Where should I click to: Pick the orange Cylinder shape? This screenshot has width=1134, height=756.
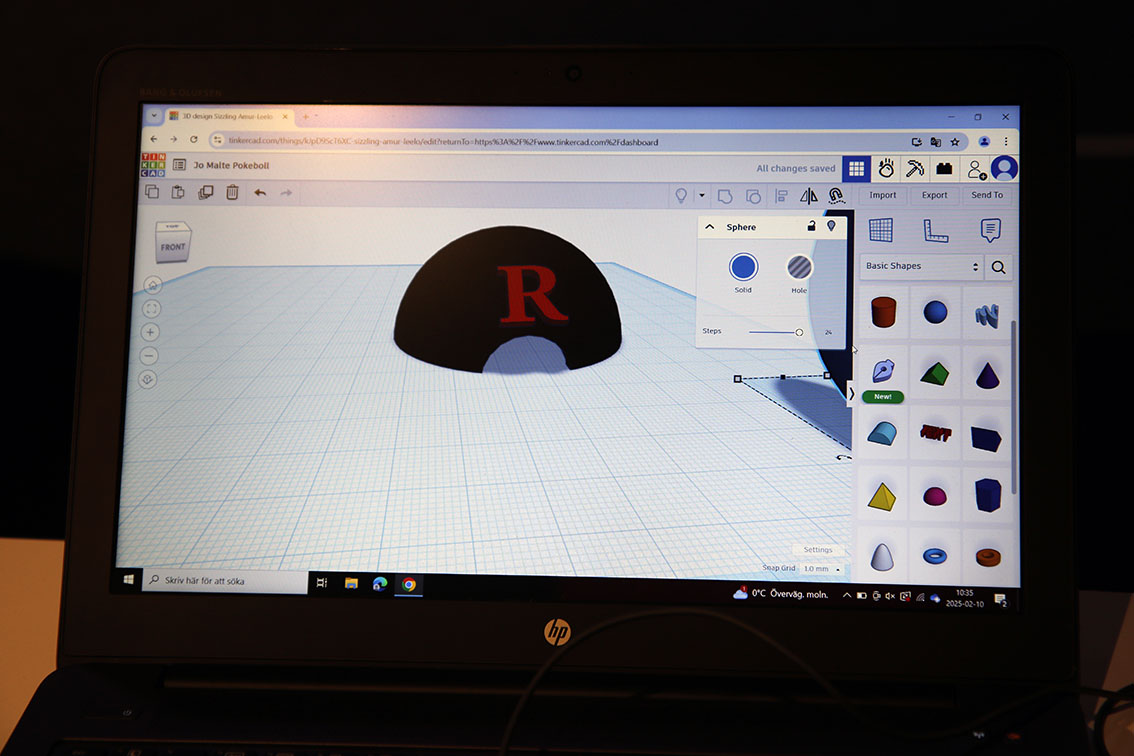[883, 313]
